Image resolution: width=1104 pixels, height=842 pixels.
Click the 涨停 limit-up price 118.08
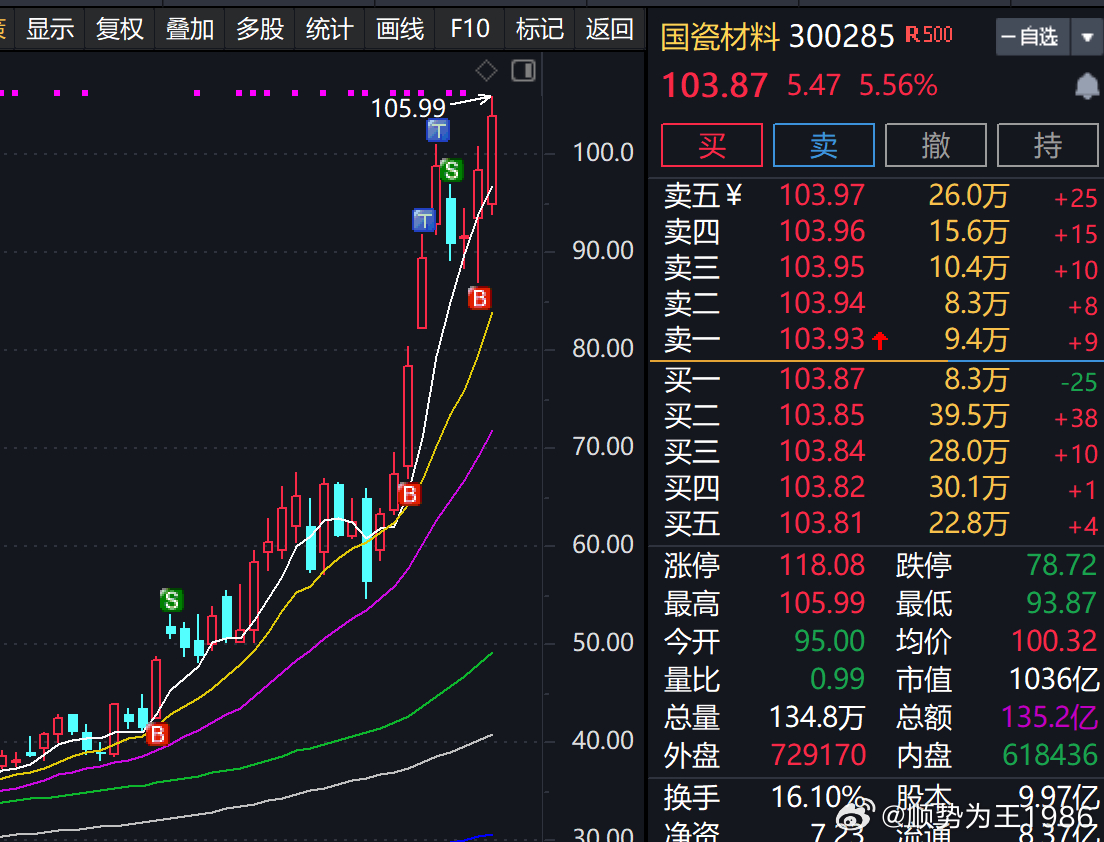[822, 565]
